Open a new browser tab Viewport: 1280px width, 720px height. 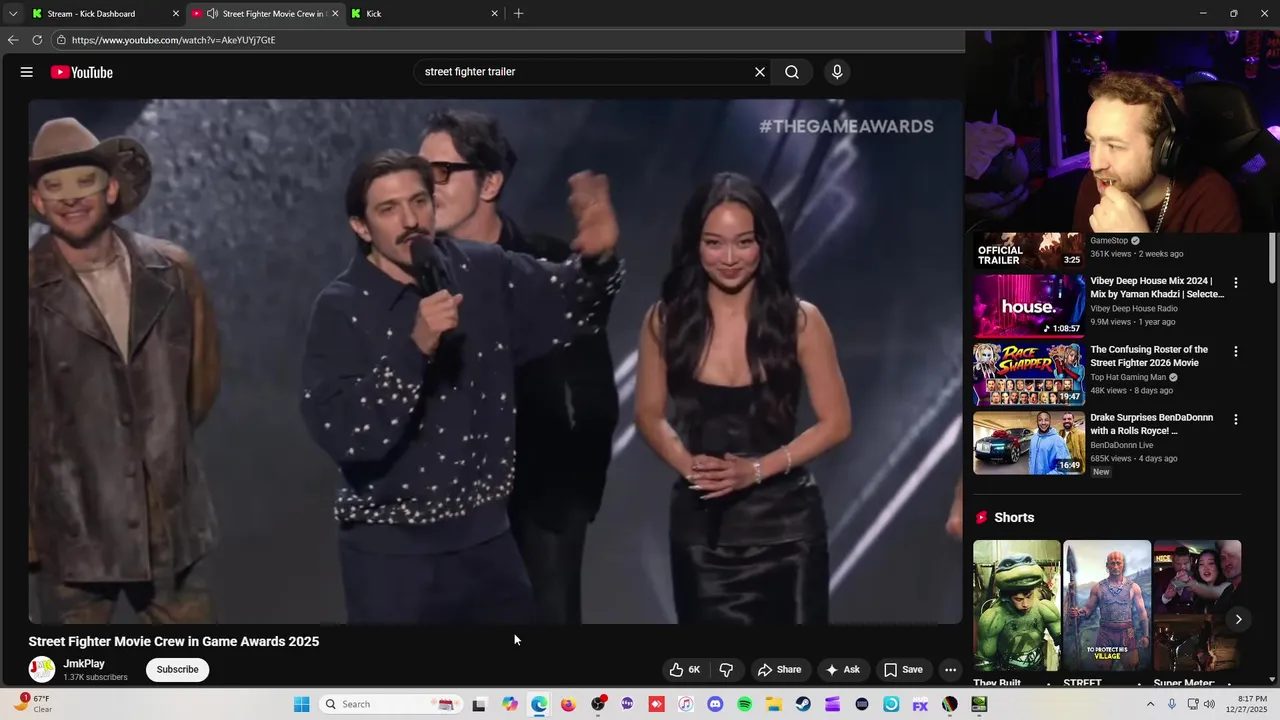point(518,14)
